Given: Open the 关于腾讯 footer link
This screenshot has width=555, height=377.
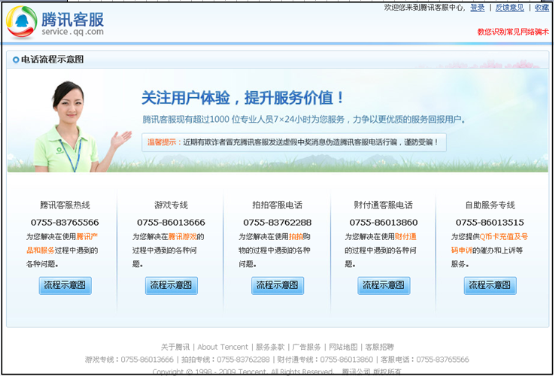Looking at the screenshot, I should 175,347.
